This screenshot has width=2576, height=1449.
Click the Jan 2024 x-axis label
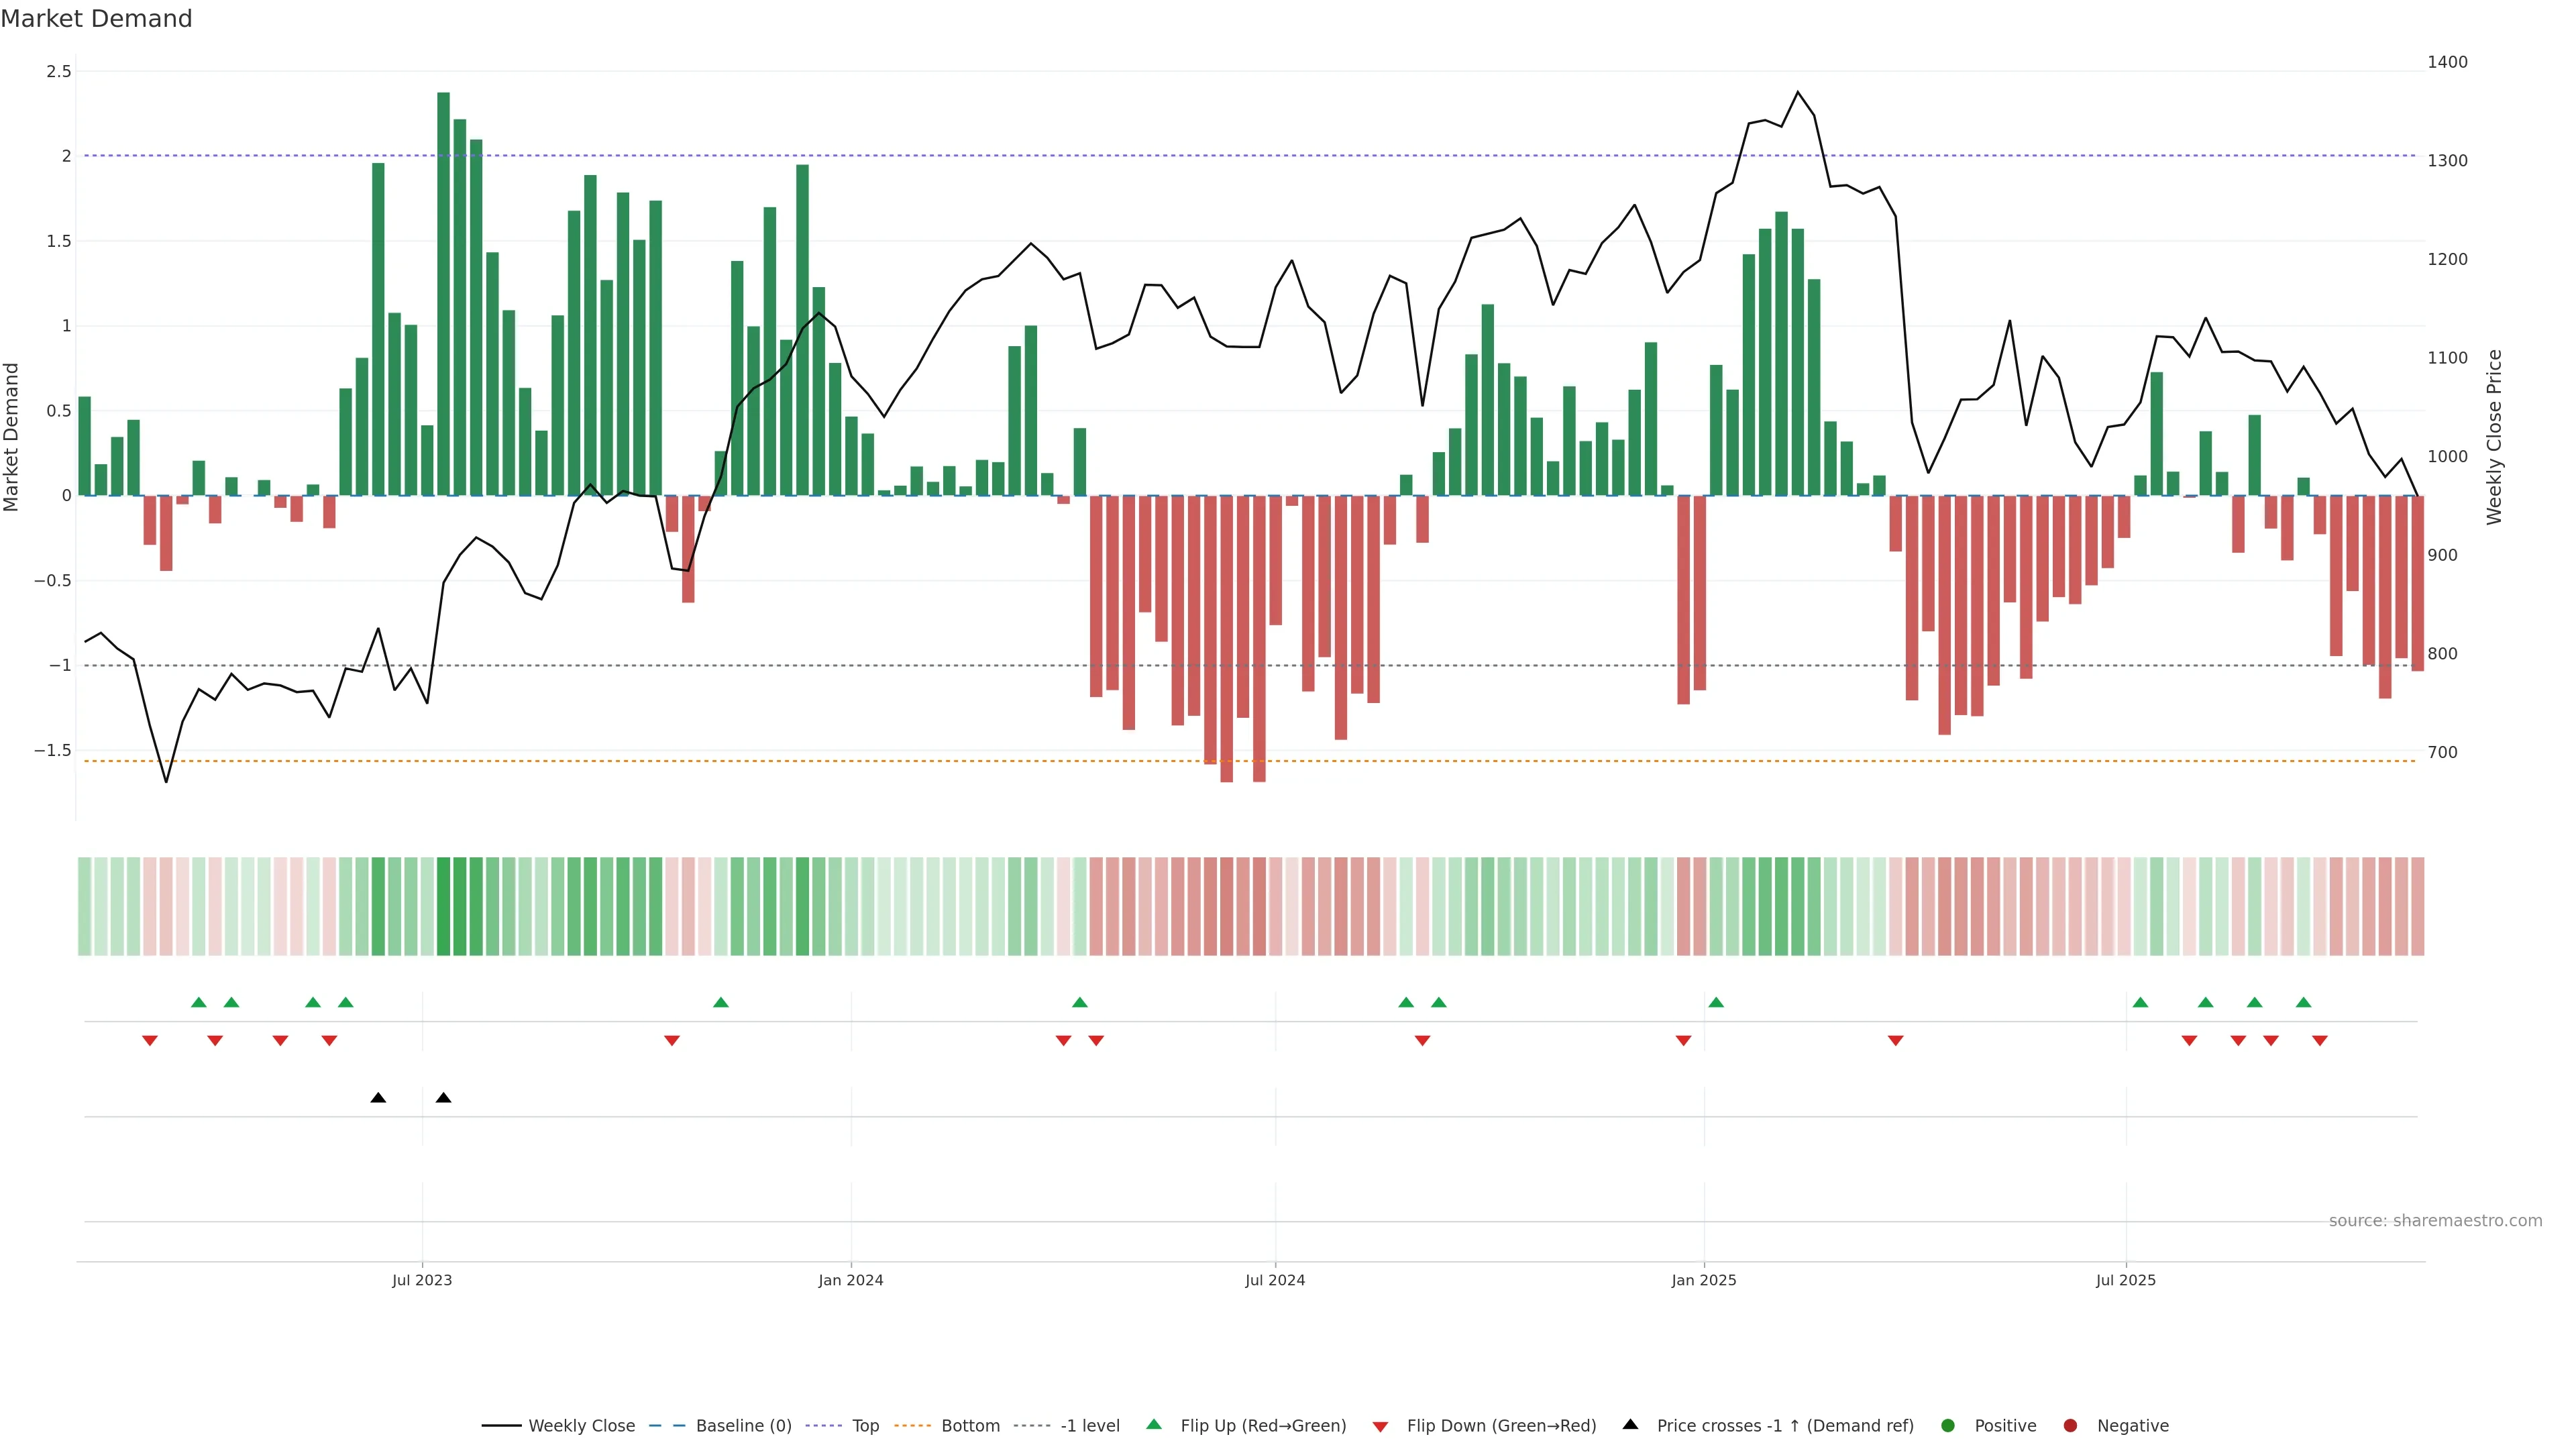[850, 1280]
